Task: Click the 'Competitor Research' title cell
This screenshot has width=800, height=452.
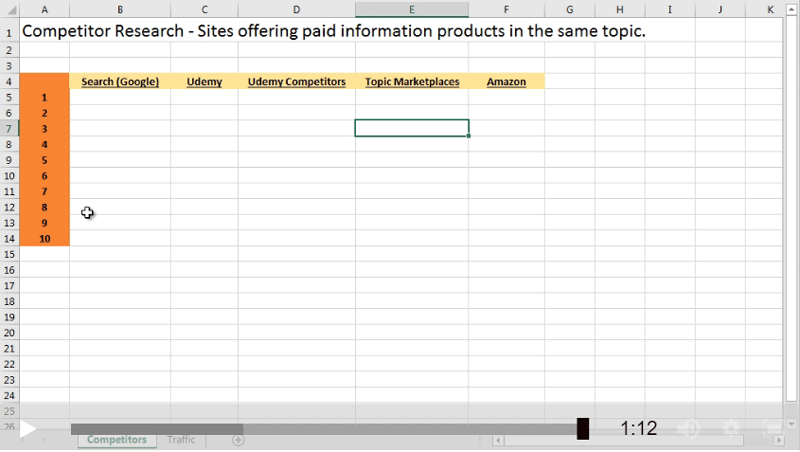Action: tap(334, 31)
